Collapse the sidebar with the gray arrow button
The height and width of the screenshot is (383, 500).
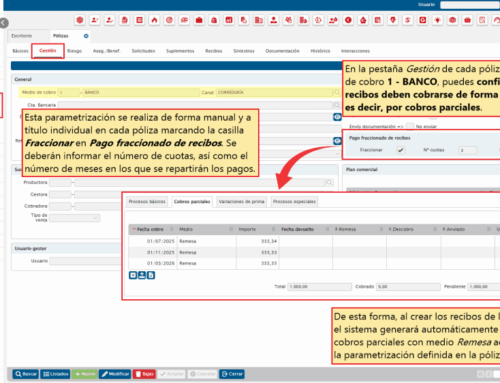(x=4, y=23)
